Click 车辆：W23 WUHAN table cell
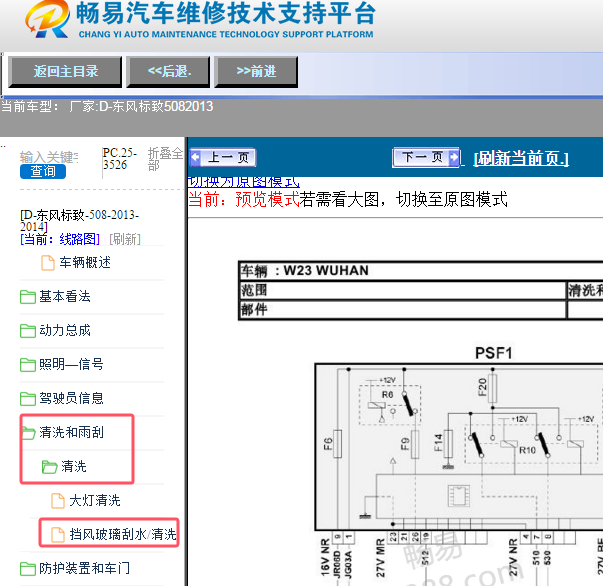This screenshot has width=603, height=586. click(x=421, y=271)
